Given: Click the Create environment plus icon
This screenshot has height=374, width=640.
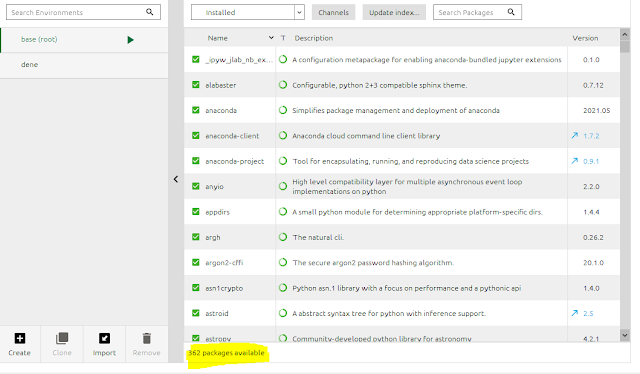Looking at the screenshot, I should pos(20,338).
